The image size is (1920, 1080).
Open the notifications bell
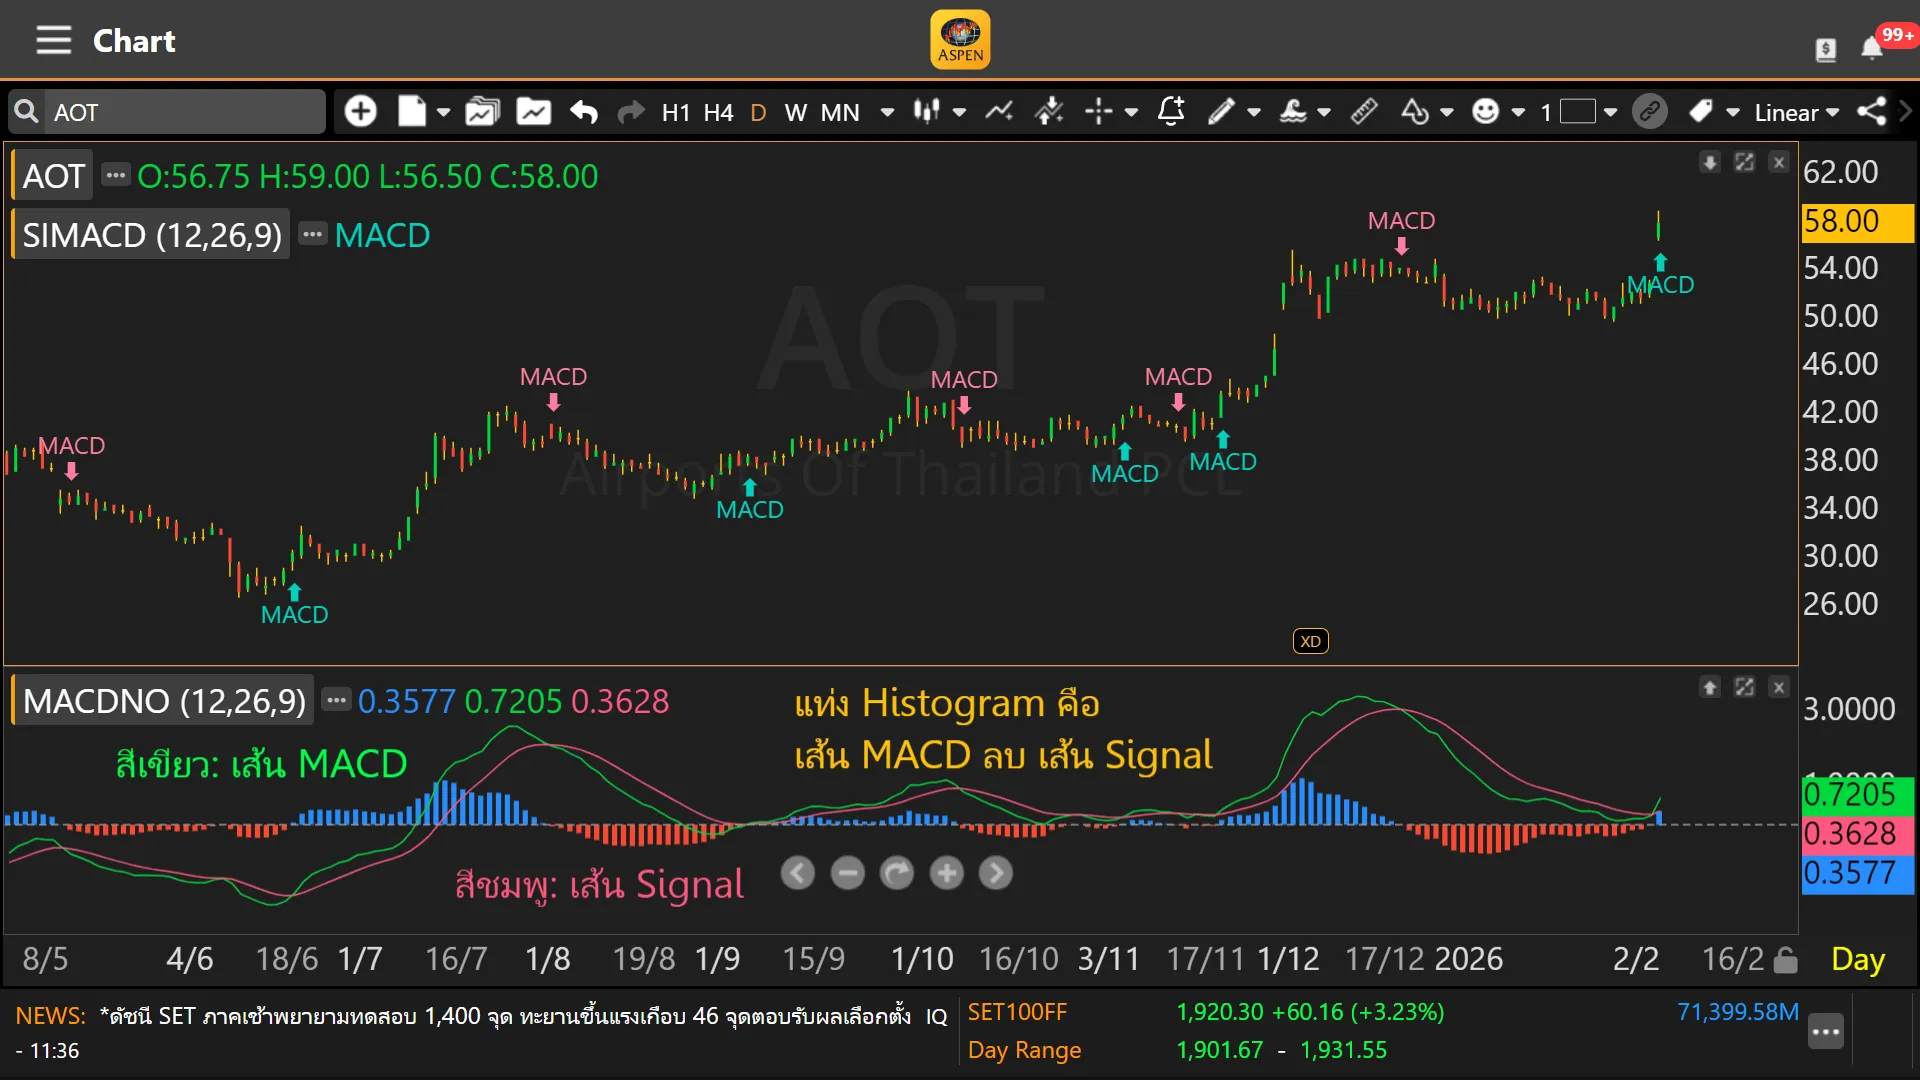[x=1871, y=48]
